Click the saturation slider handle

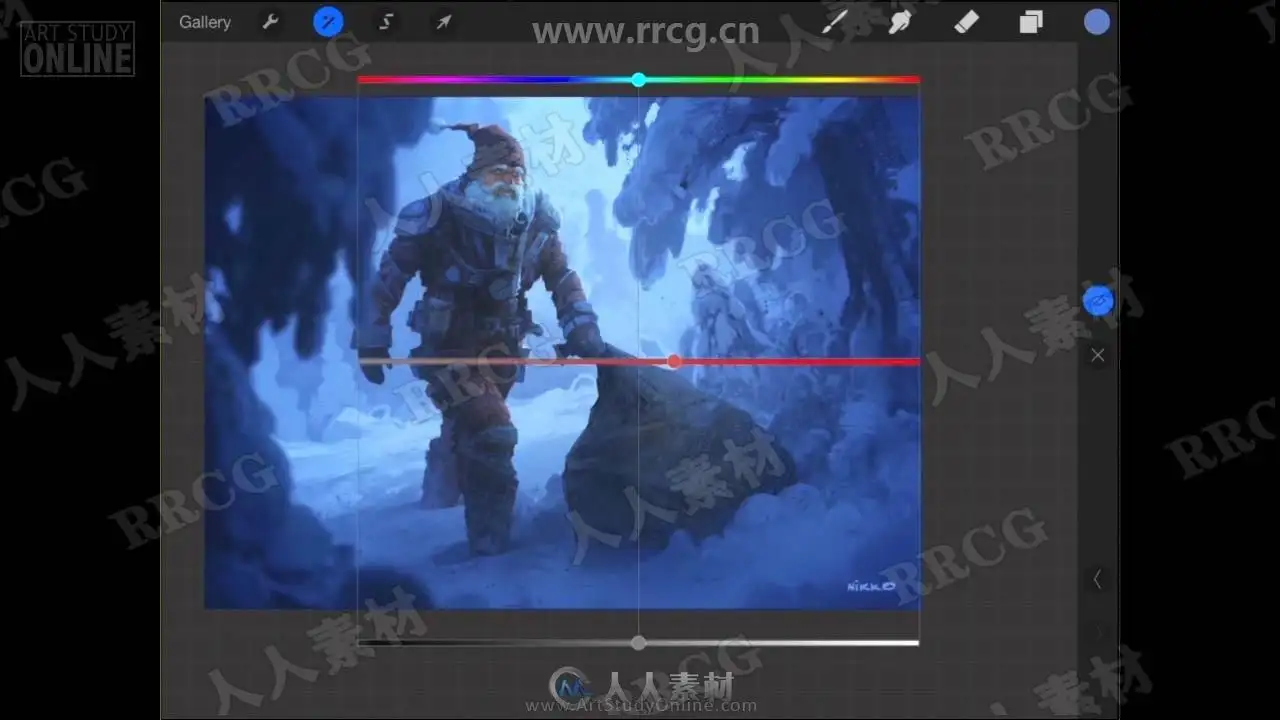pos(674,361)
